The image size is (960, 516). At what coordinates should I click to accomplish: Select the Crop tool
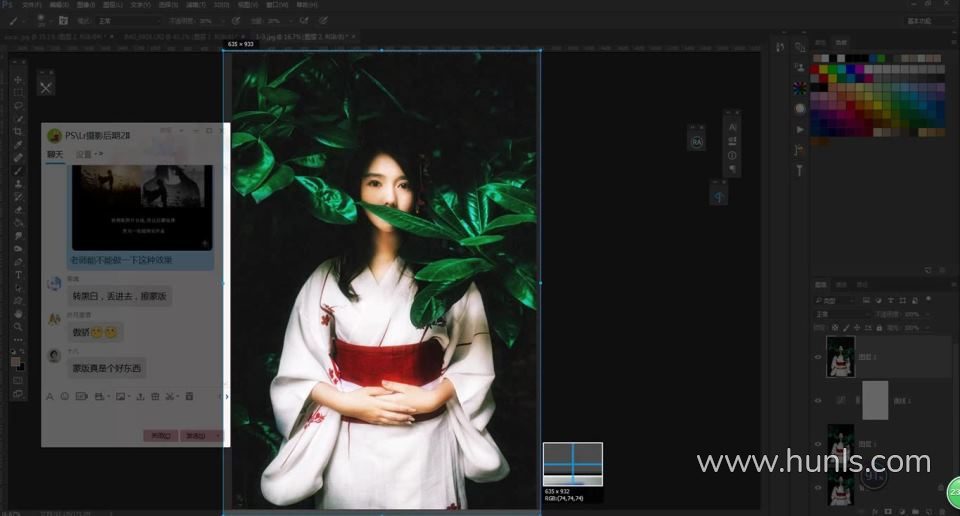click(18, 132)
